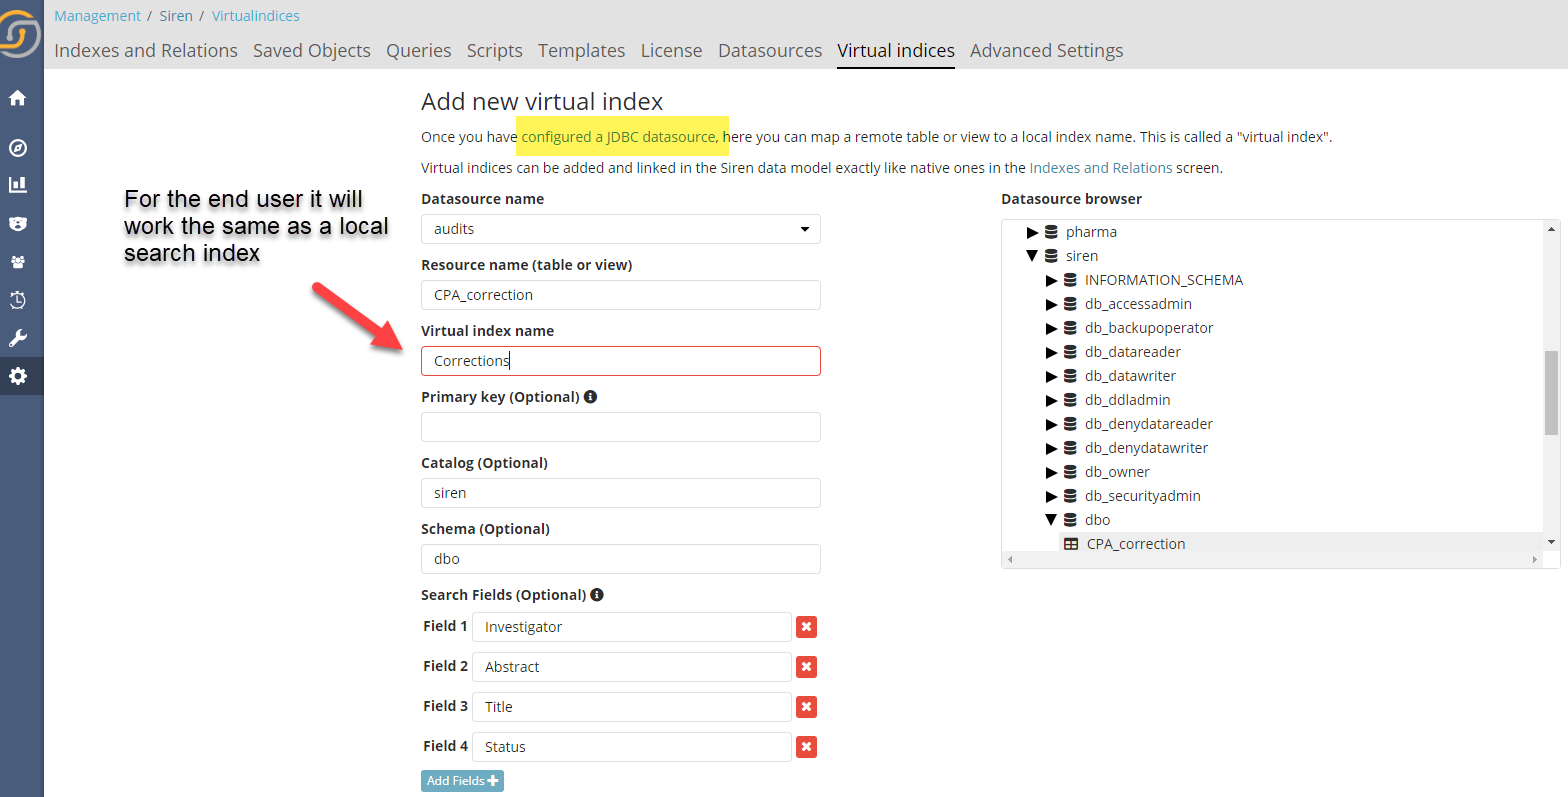Expand the db_accessadmin arrow

tap(1052, 304)
